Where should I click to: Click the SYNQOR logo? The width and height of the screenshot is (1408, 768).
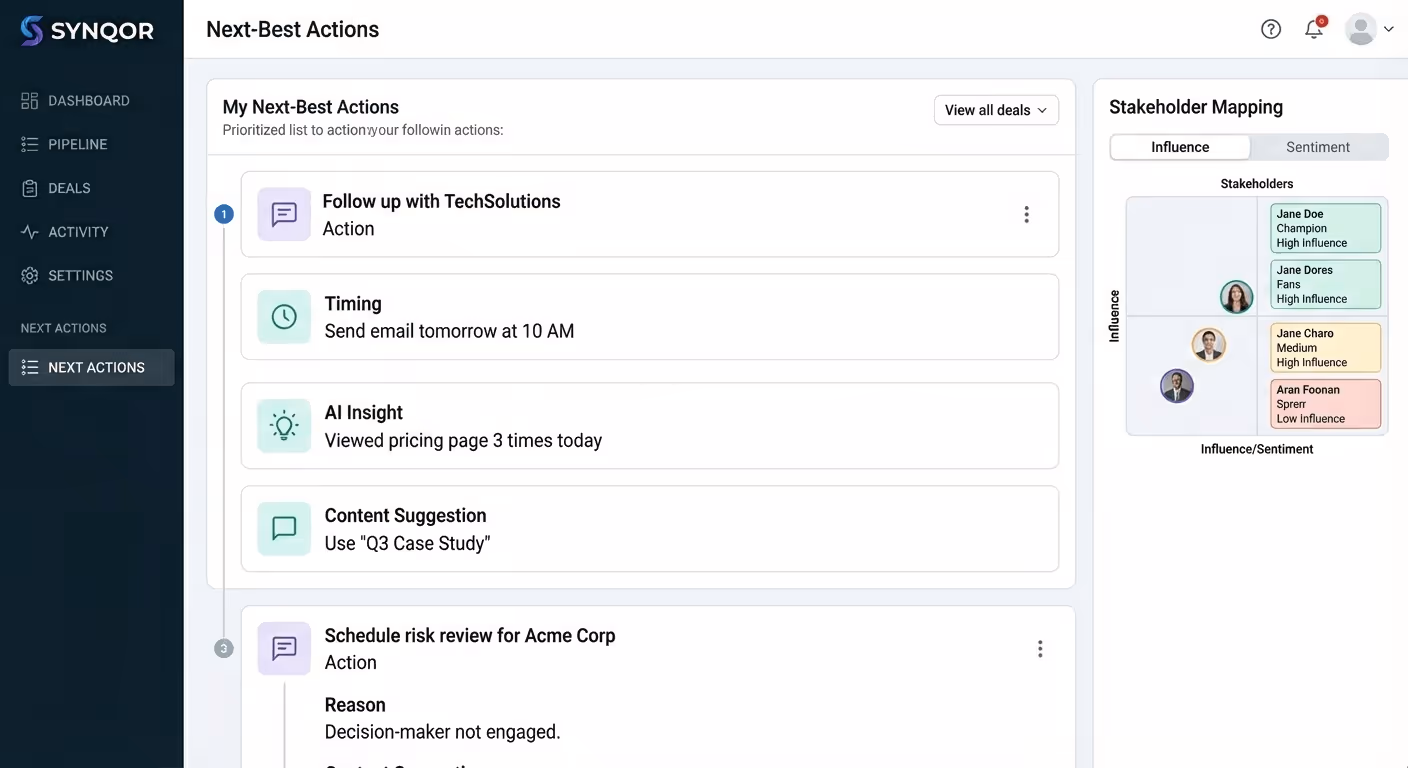[87, 31]
